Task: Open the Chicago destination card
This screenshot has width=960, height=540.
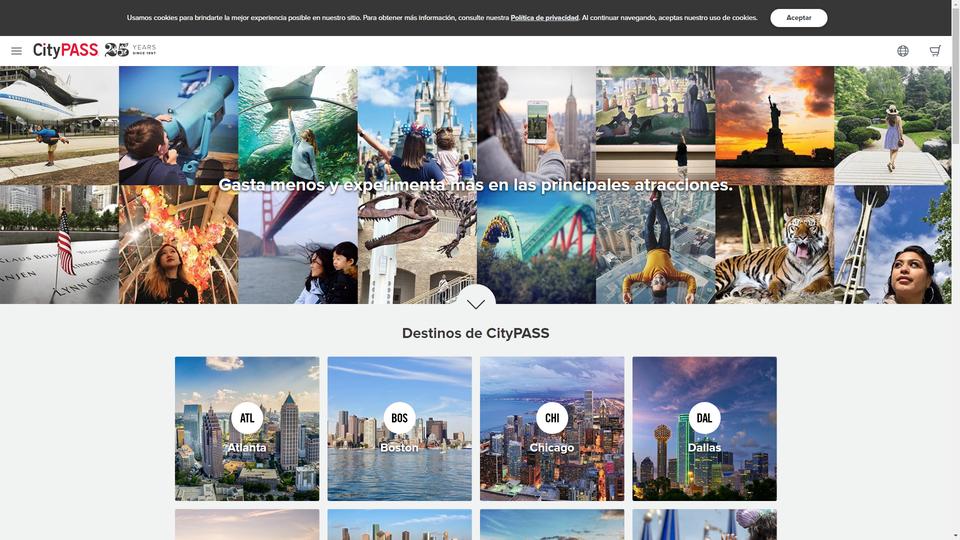Action: (552, 429)
